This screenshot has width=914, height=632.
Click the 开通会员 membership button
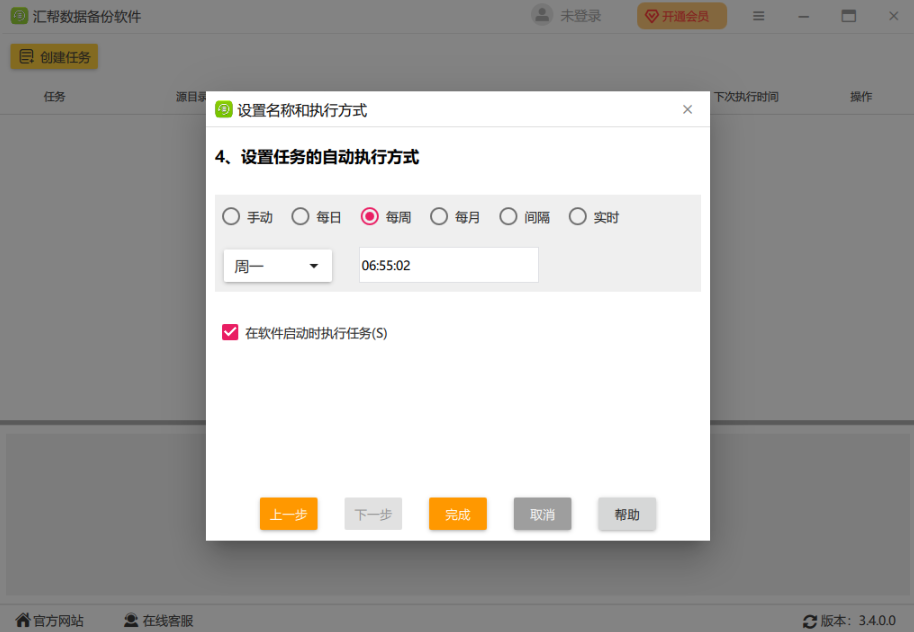pyautogui.click(x=681, y=16)
